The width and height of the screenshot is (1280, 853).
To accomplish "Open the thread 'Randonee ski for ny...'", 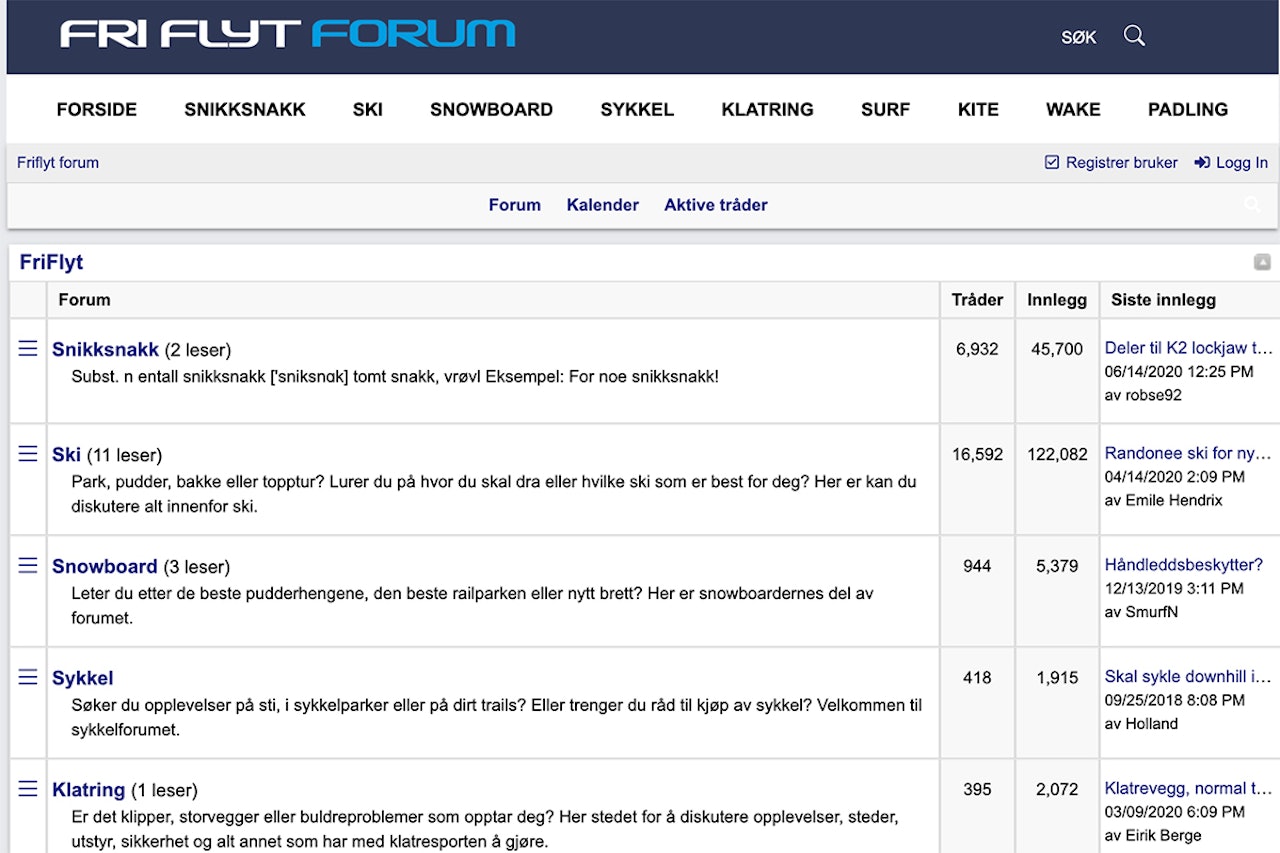I will click(x=1188, y=453).
